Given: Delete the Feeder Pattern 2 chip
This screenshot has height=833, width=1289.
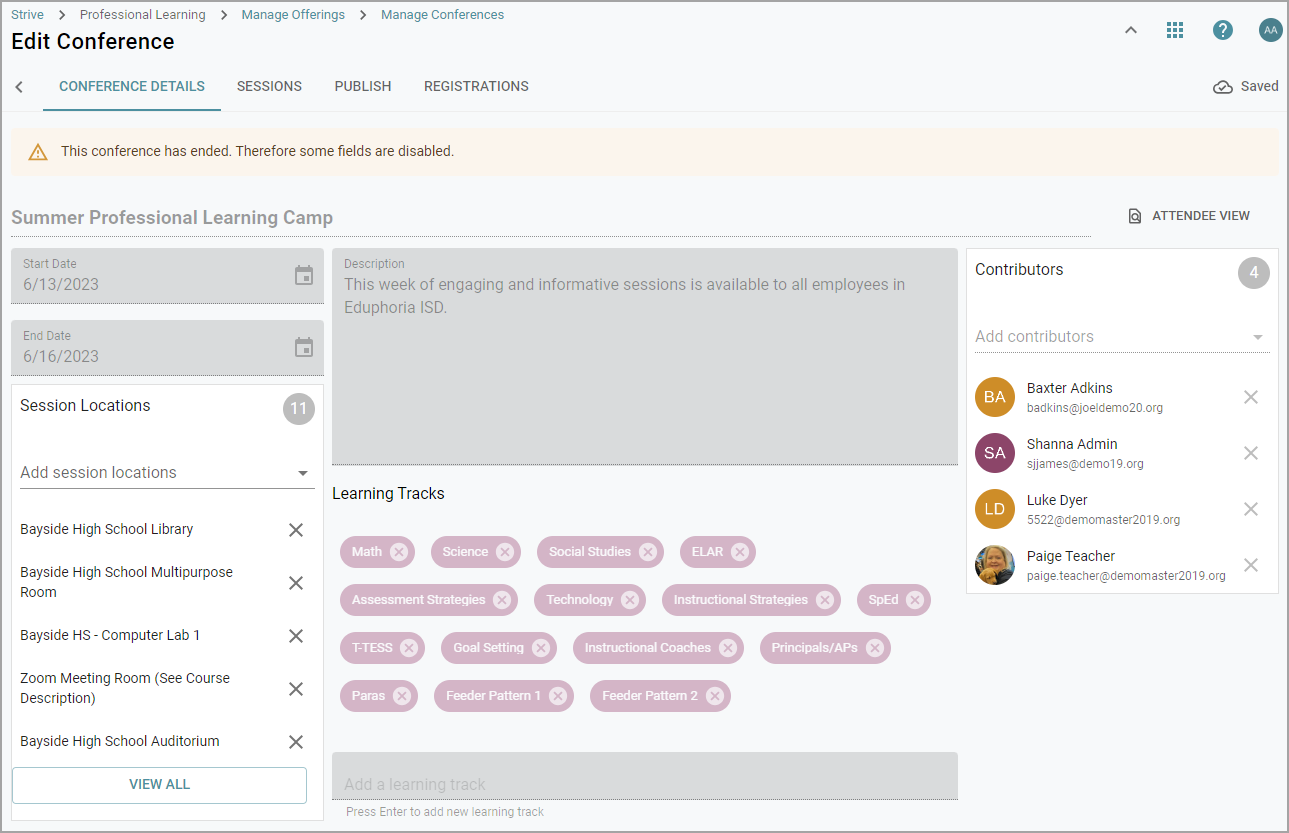Looking at the screenshot, I should [715, 696].
